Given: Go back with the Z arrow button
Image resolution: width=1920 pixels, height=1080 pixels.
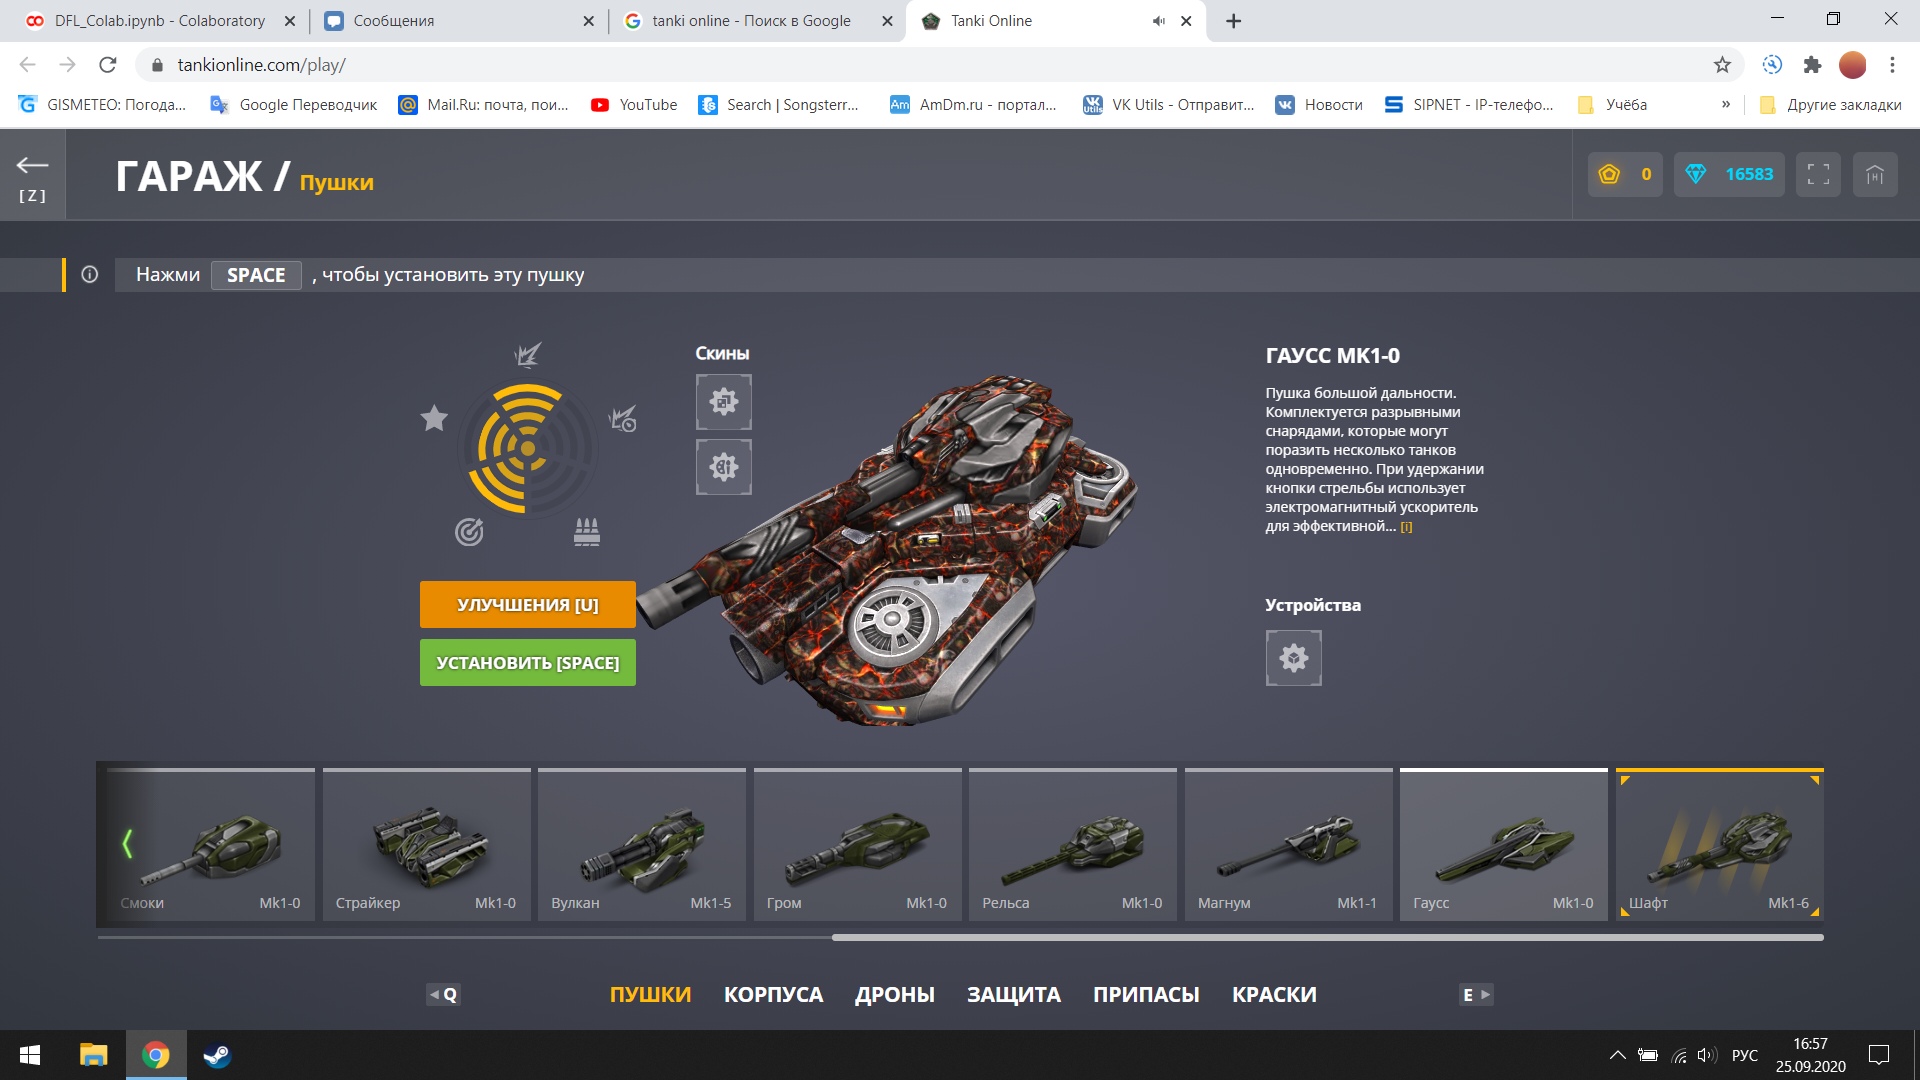Looking at the screenshot, I should pos(32,175).
